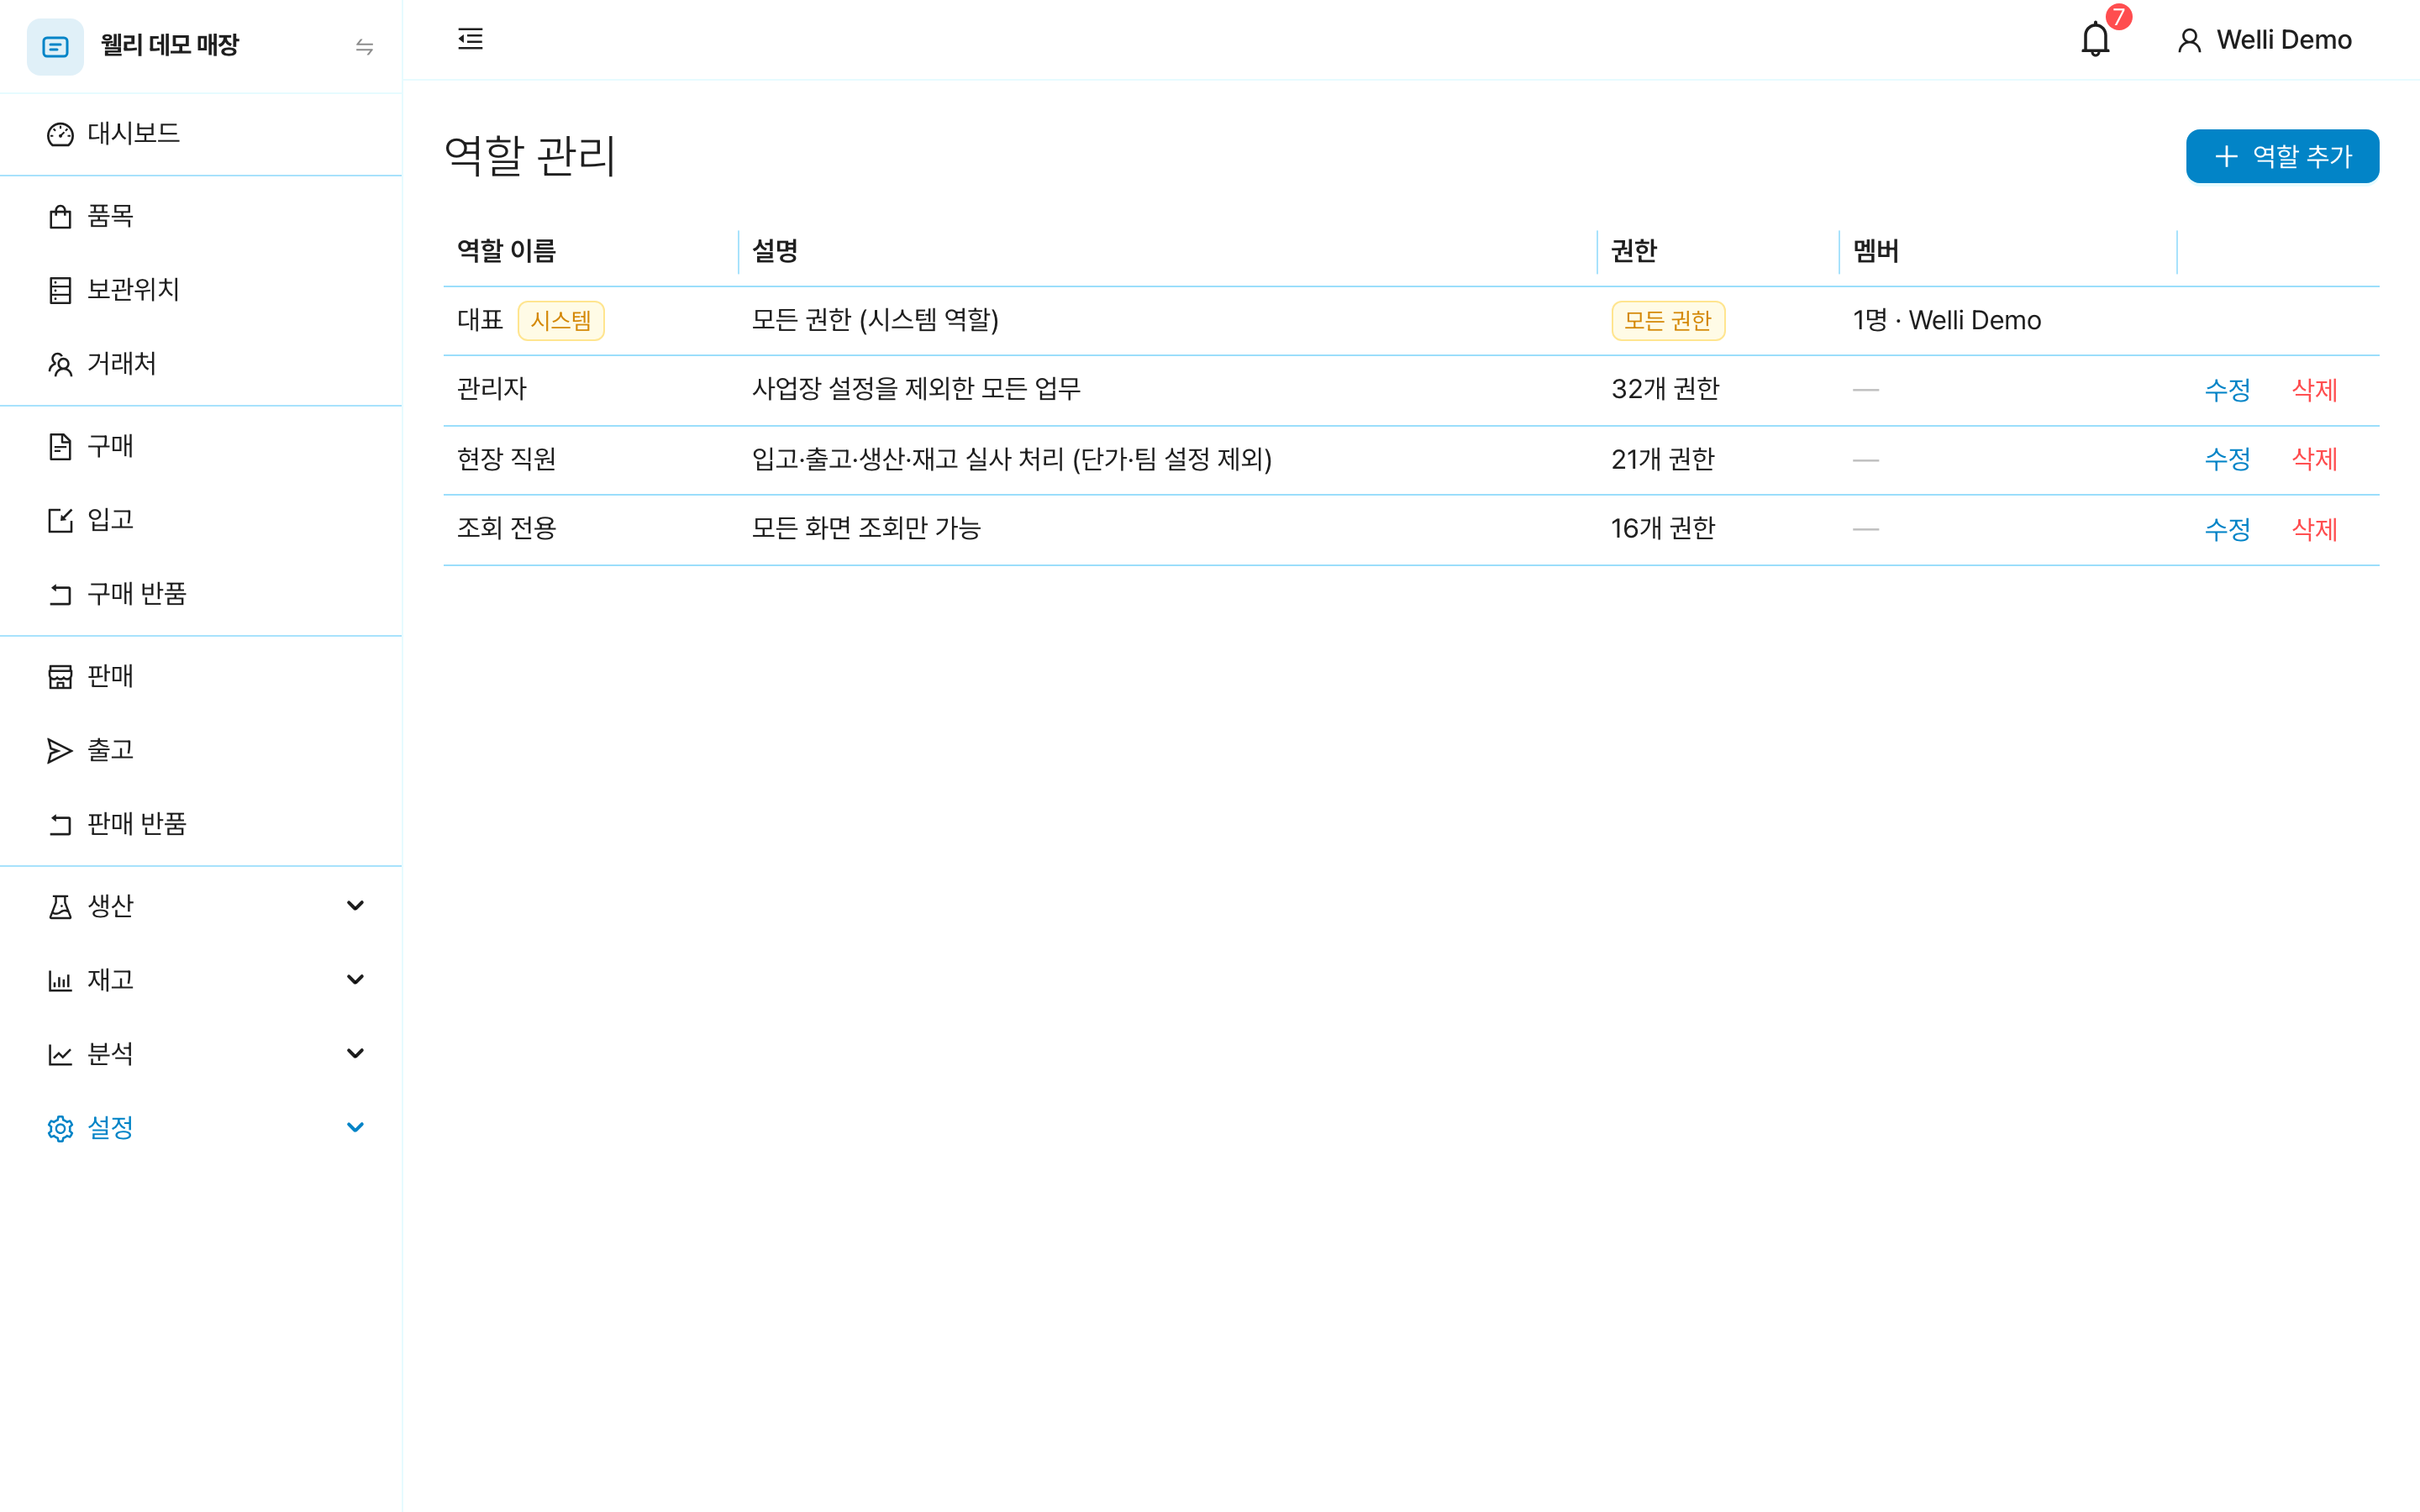Expand the 생산 submenu chevron

355,905
